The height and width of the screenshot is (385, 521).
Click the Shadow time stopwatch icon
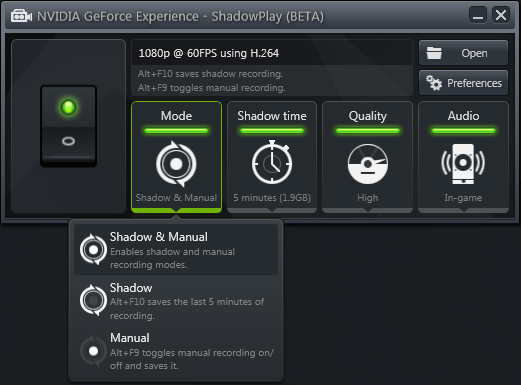click(x=272, y=162)
